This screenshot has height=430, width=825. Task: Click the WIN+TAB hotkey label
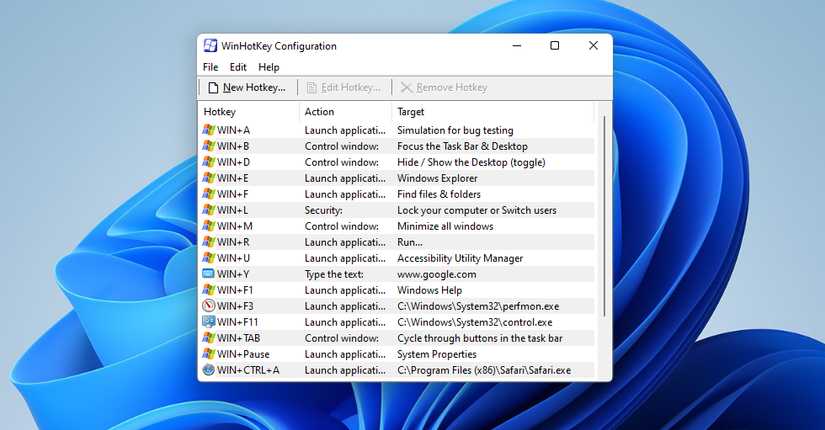pyautogui.click(x=238, y=338)
